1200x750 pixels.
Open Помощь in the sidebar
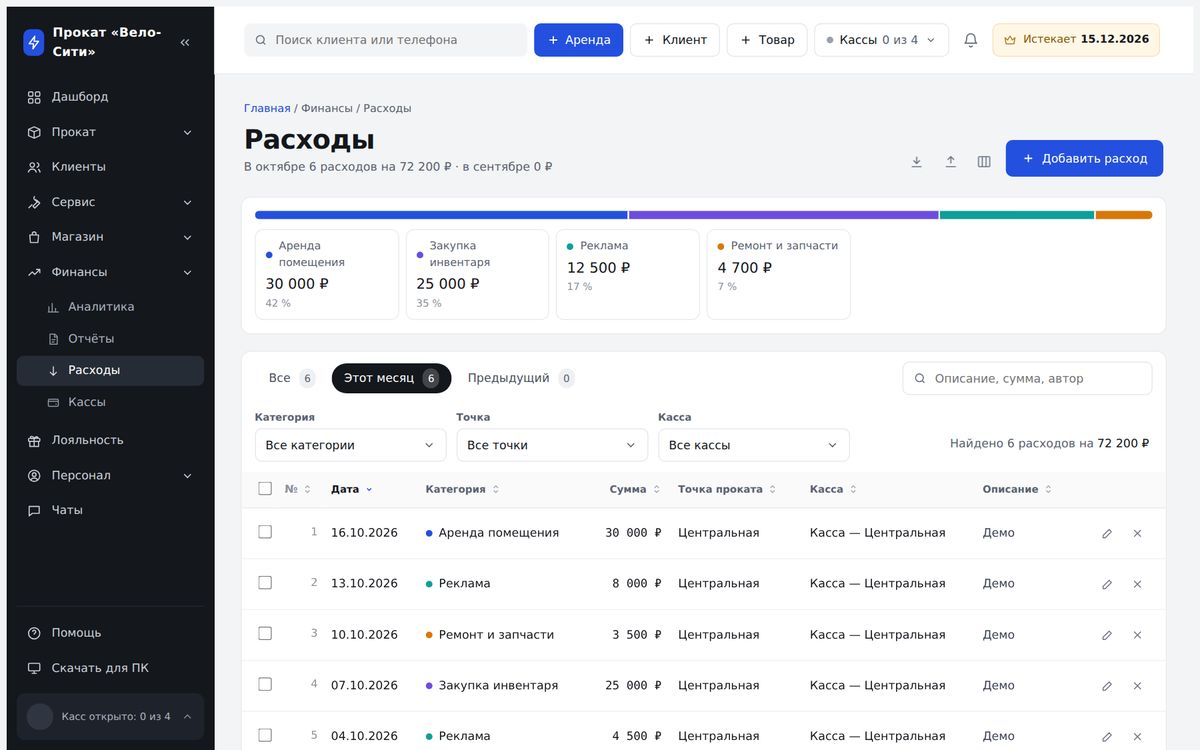(x=110, y=633)
